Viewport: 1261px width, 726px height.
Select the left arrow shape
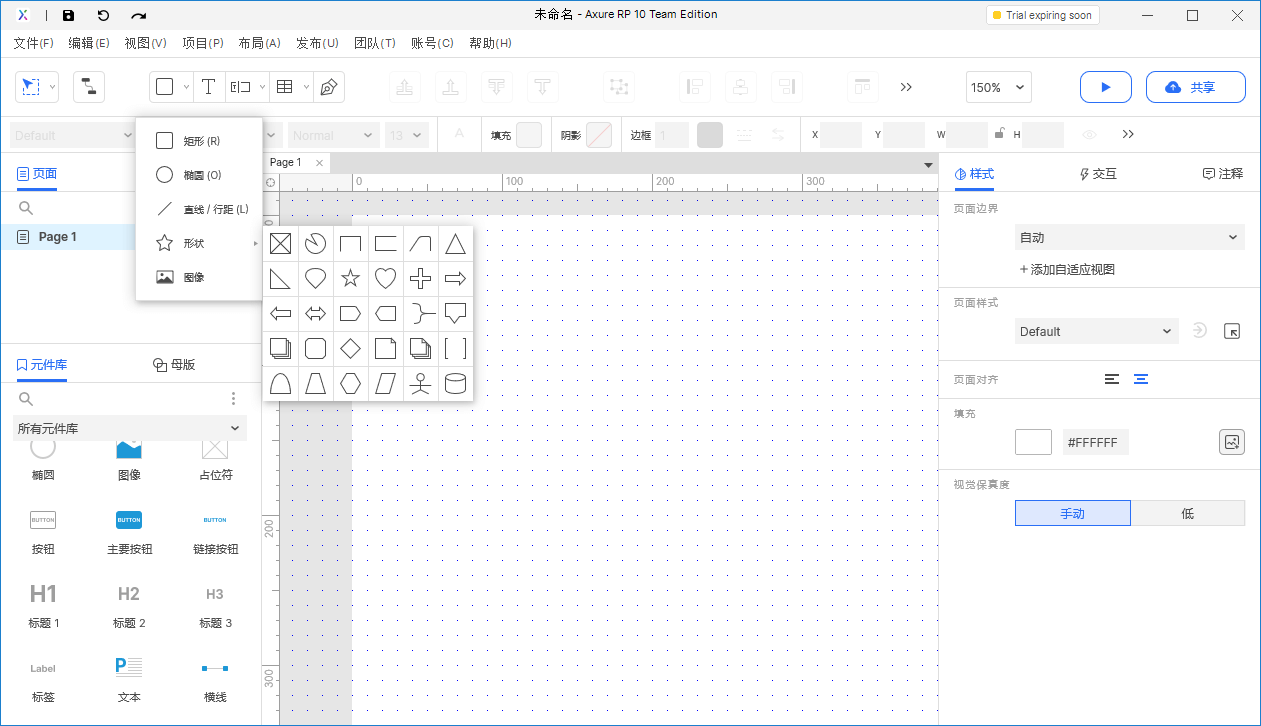click(281, 313)
